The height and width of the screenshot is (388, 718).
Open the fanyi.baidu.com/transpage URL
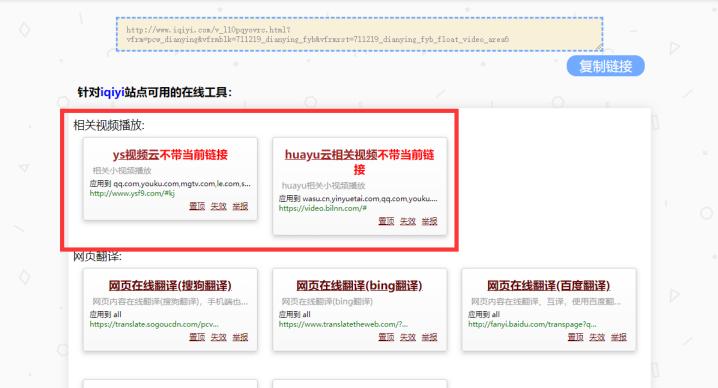click(532, 324)
